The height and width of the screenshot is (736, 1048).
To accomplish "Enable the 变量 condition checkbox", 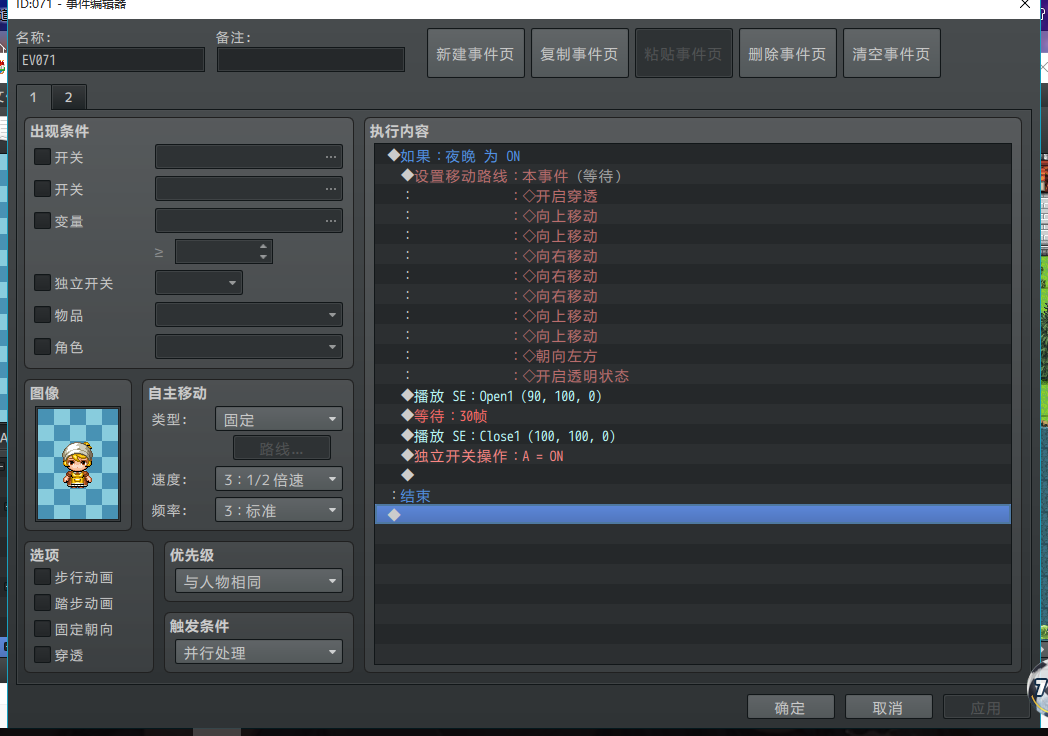I will tap(42, 220).
